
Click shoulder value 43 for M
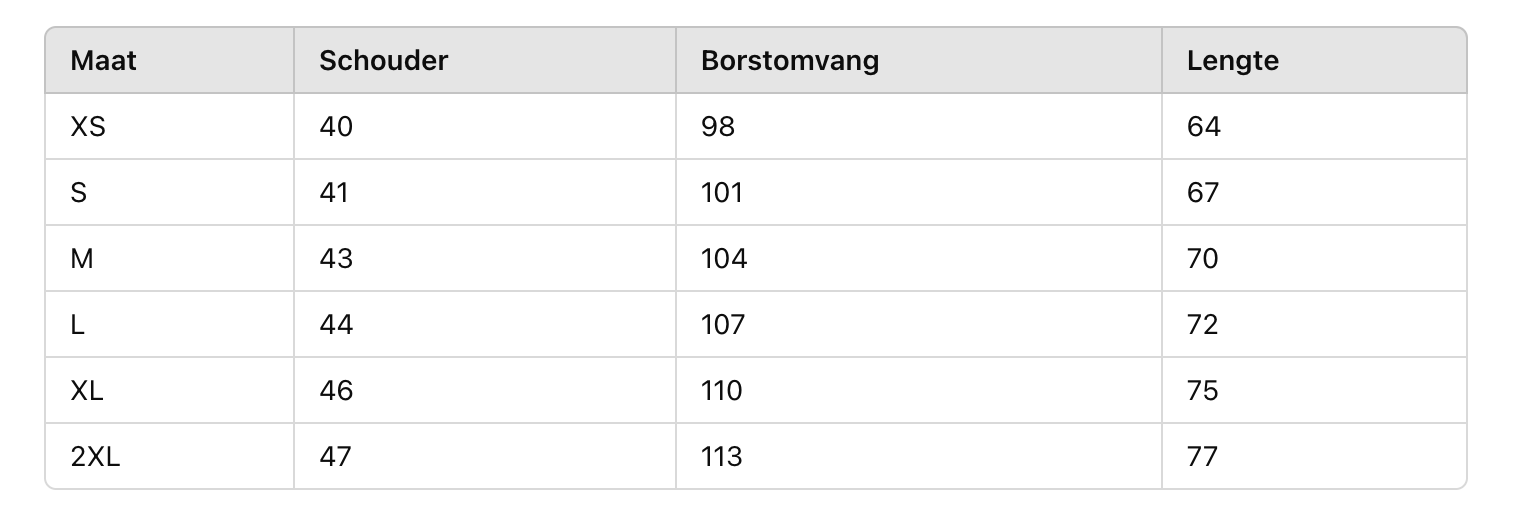(336, 259)
